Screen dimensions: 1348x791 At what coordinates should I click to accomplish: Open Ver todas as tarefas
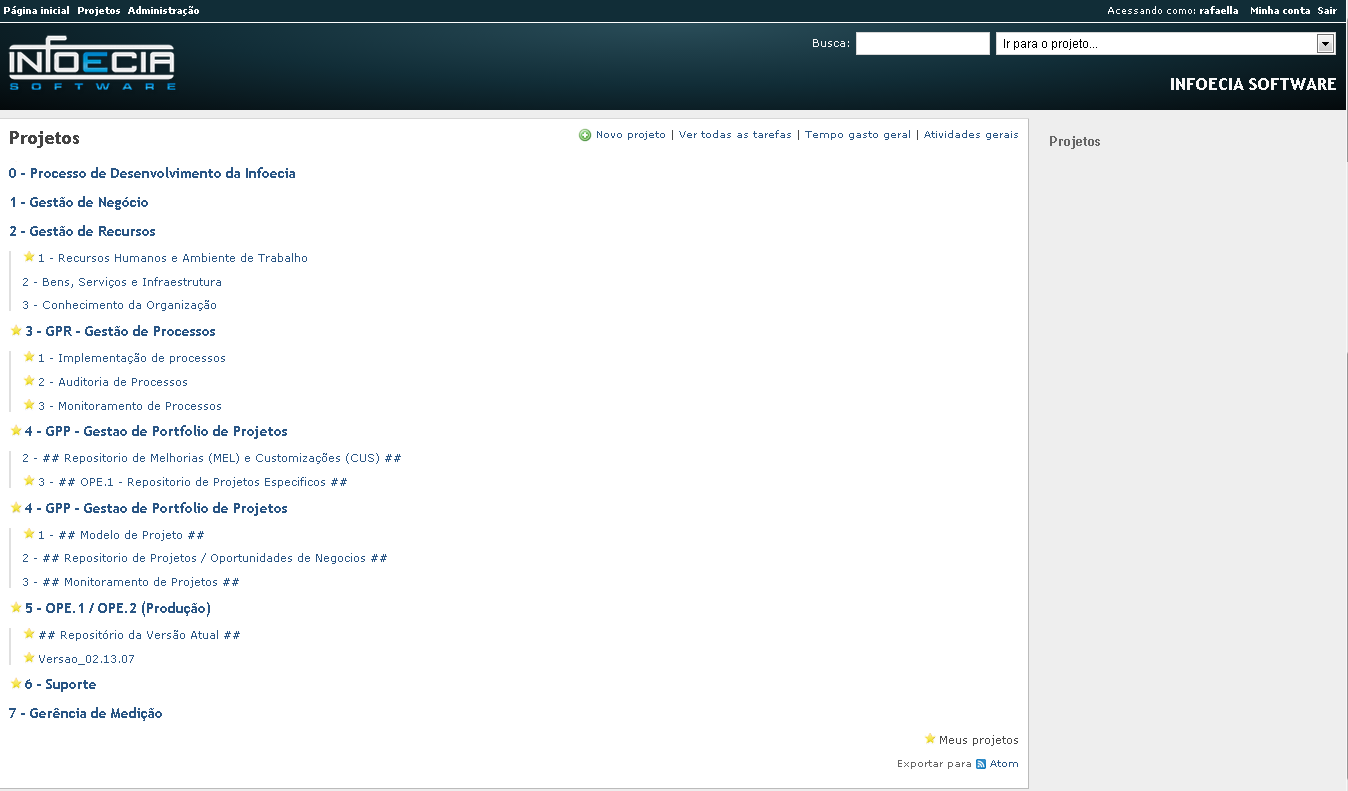point(735,135)
